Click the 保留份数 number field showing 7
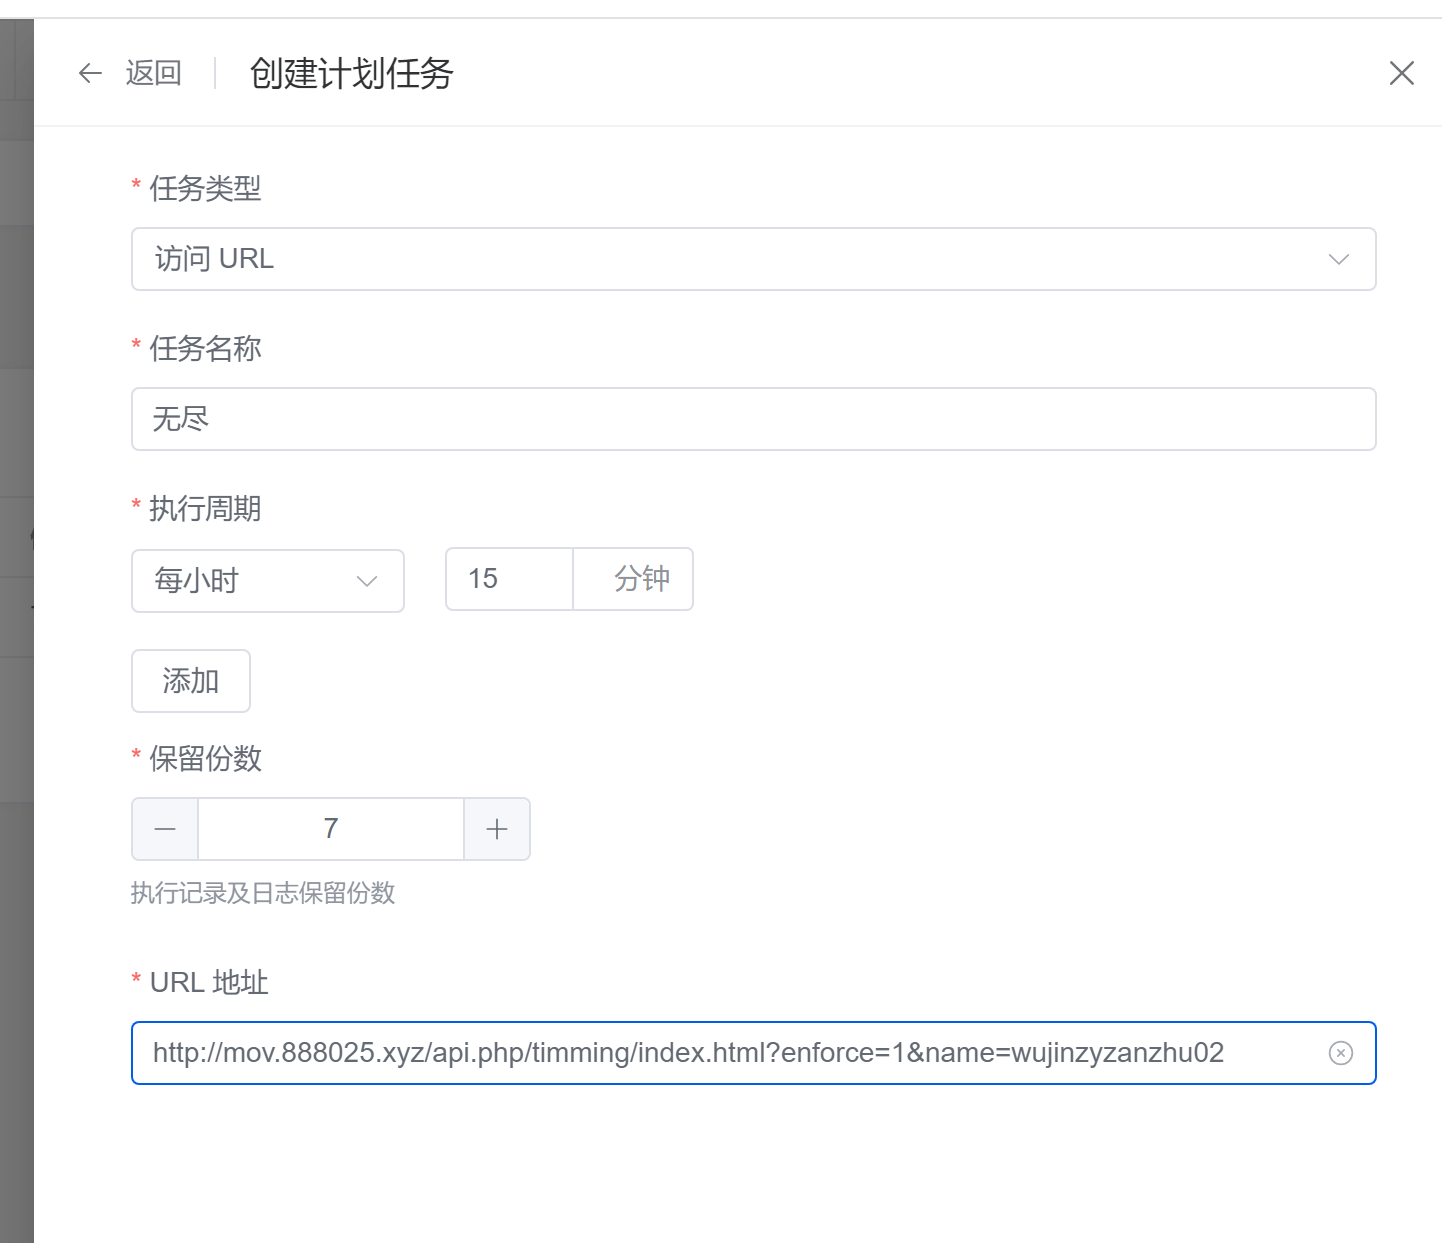Image resolution: width=1442 pixels, height=1243 pixels. click(x=331, y=829)
